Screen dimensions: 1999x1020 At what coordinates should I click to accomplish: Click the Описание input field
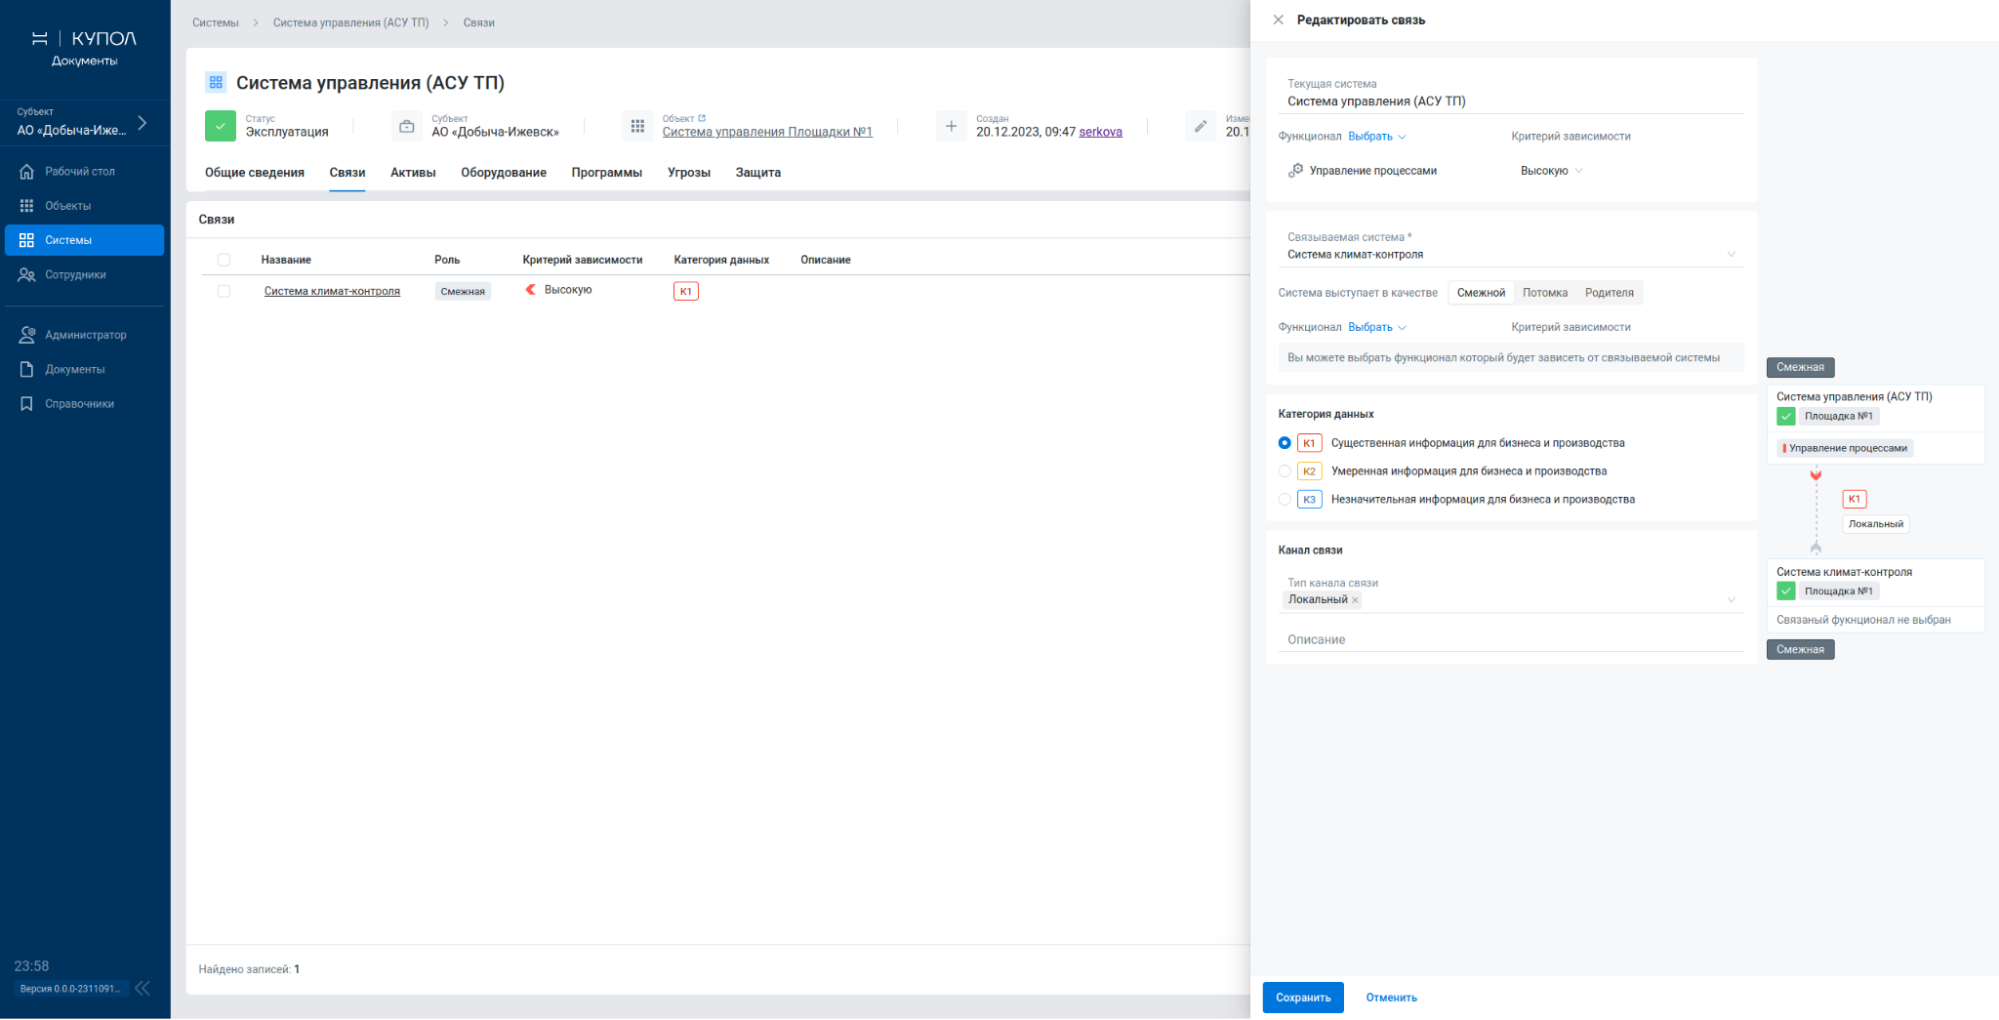[1511, 640]
